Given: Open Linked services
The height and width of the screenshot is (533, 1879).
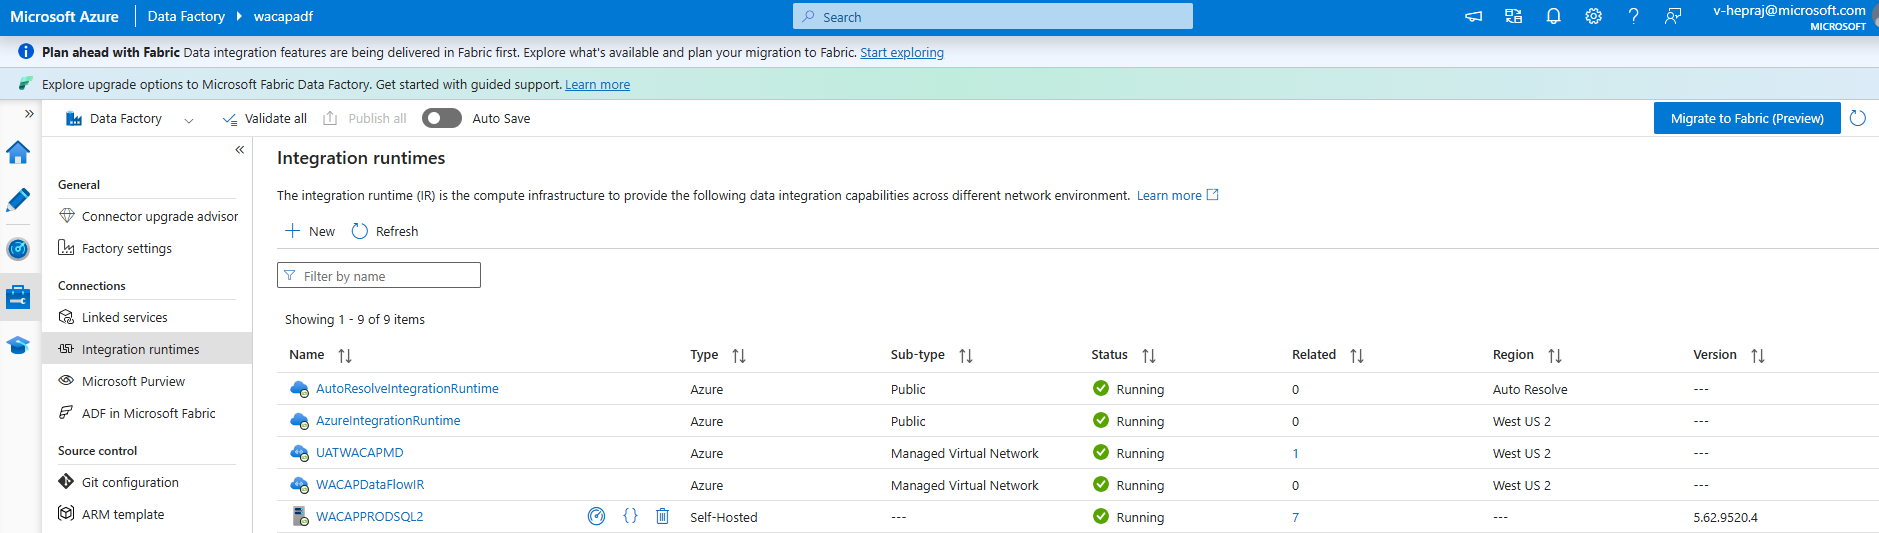Looking at the screenshot, I should (x=113, y=317).
